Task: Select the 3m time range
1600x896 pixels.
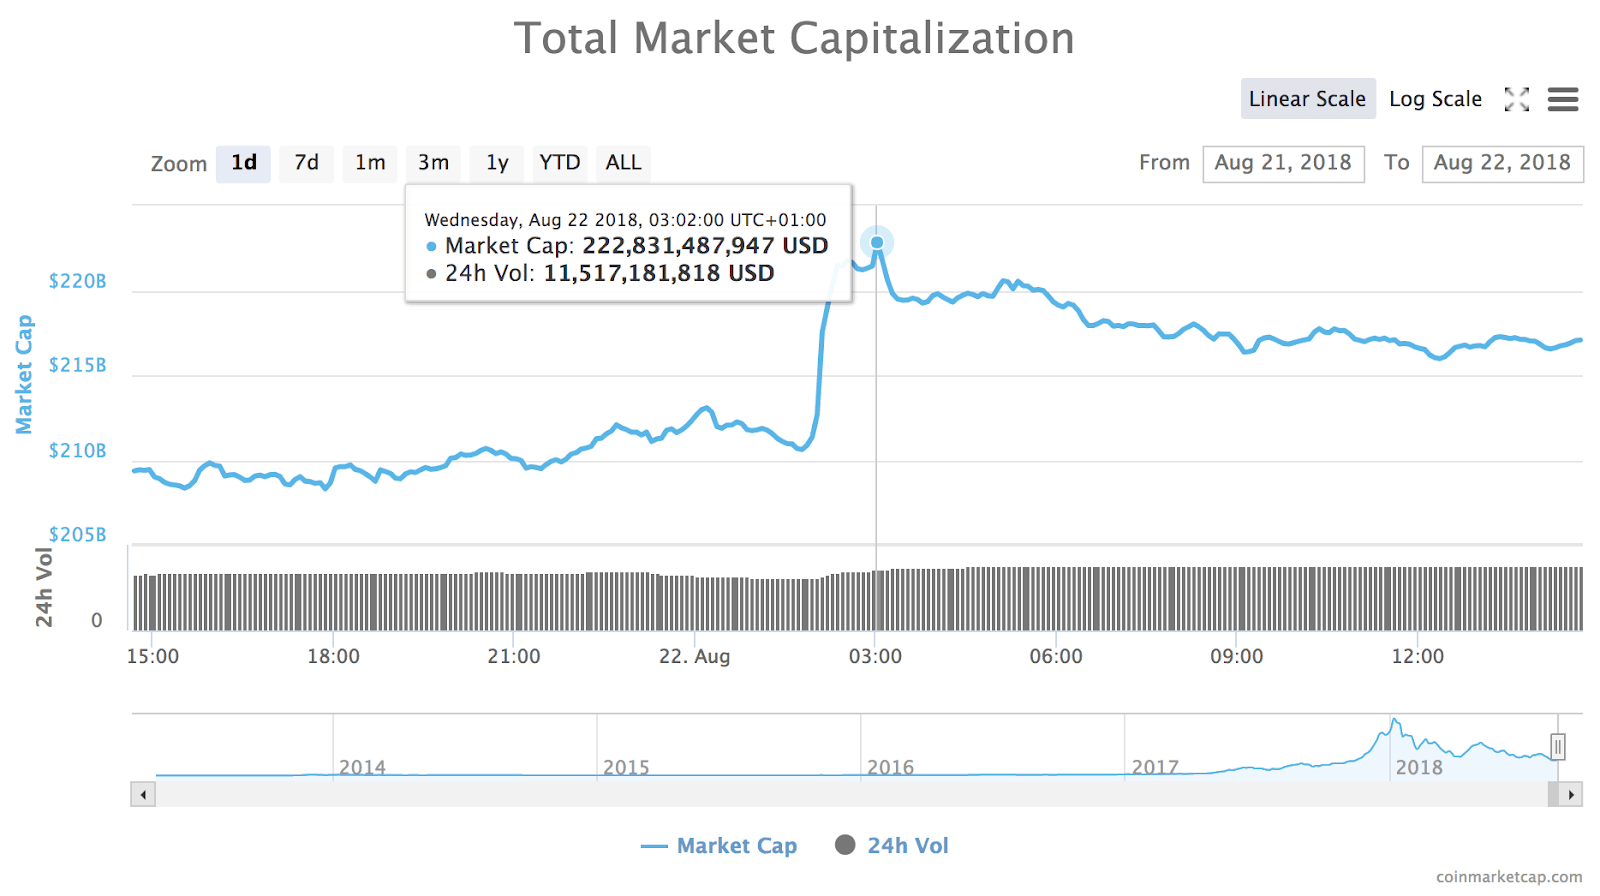Action: [433, 163]
